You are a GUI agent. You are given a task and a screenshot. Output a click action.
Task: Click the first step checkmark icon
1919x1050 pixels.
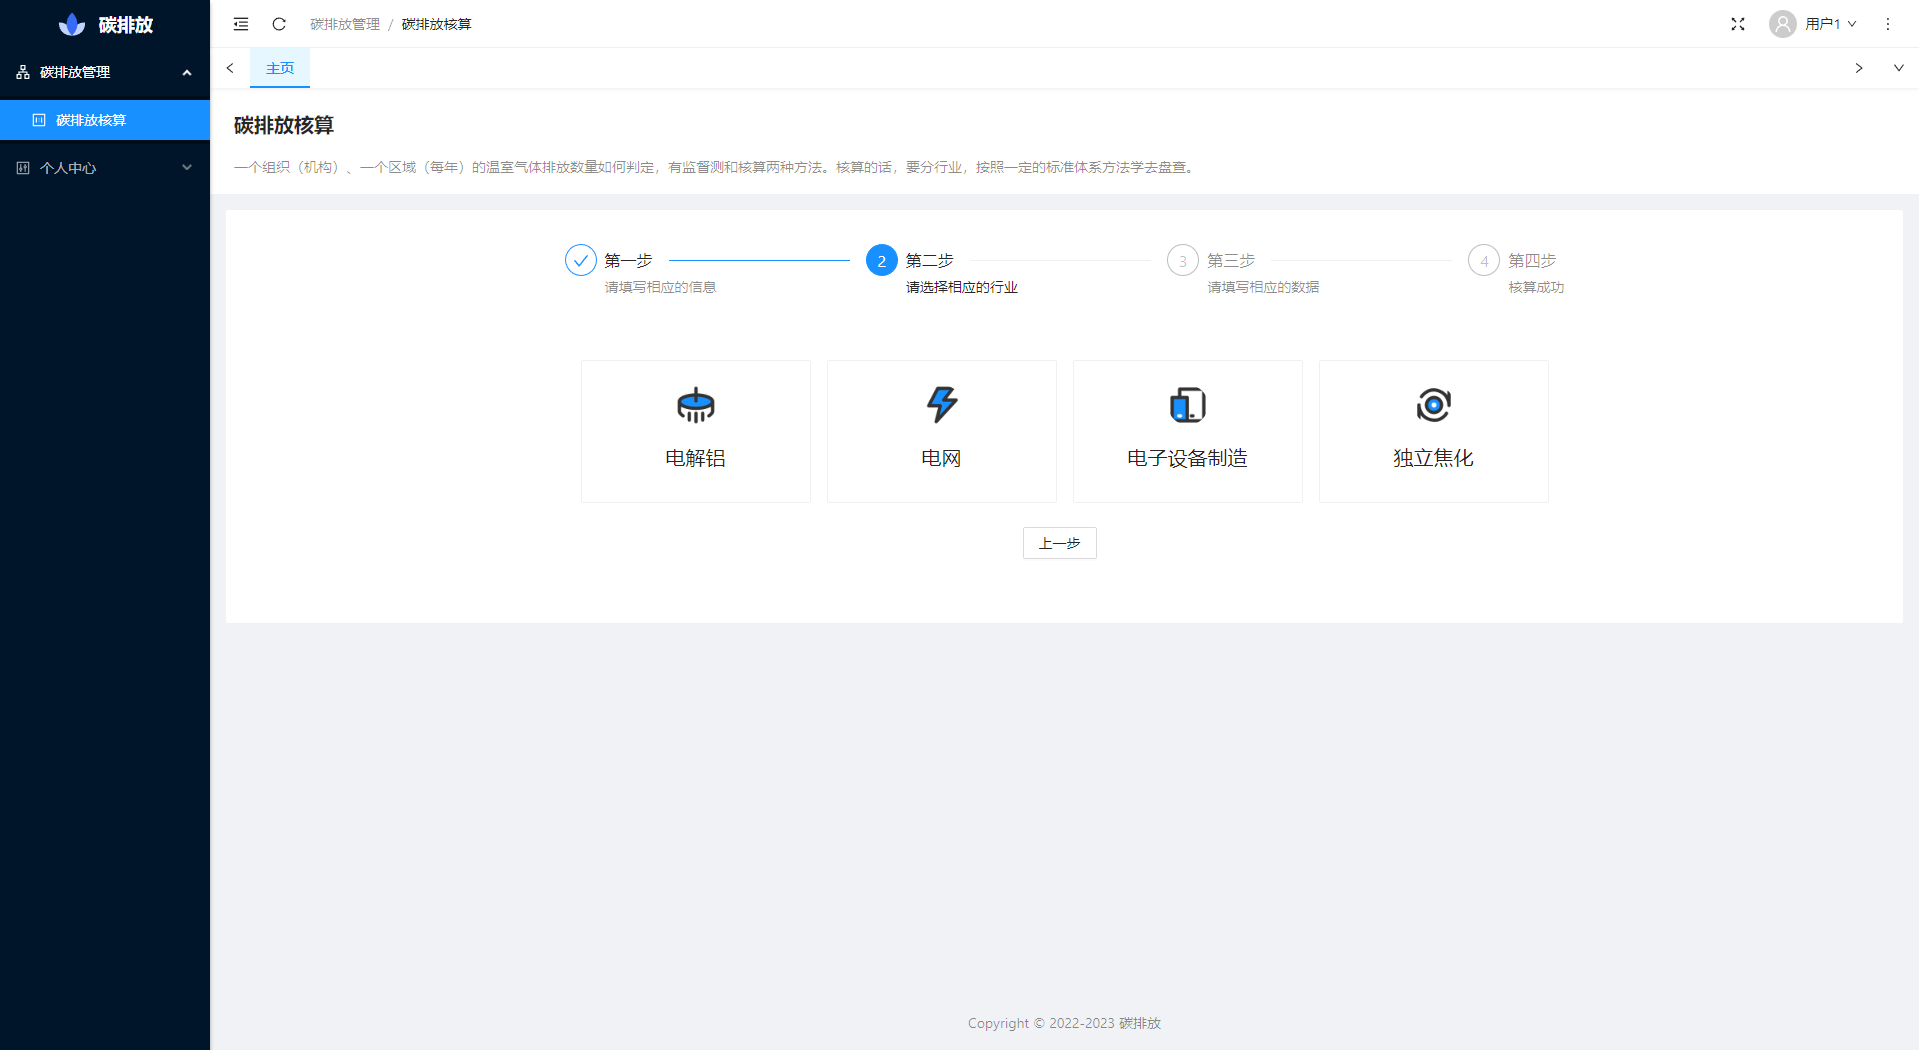pos(581,260)
